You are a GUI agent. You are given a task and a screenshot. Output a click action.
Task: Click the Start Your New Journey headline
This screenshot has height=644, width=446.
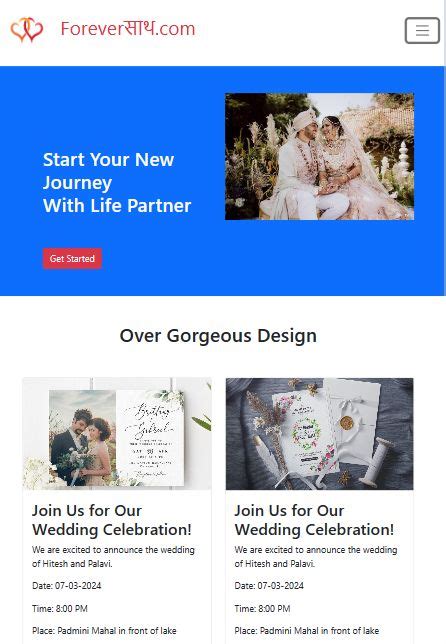click(117, 182)
